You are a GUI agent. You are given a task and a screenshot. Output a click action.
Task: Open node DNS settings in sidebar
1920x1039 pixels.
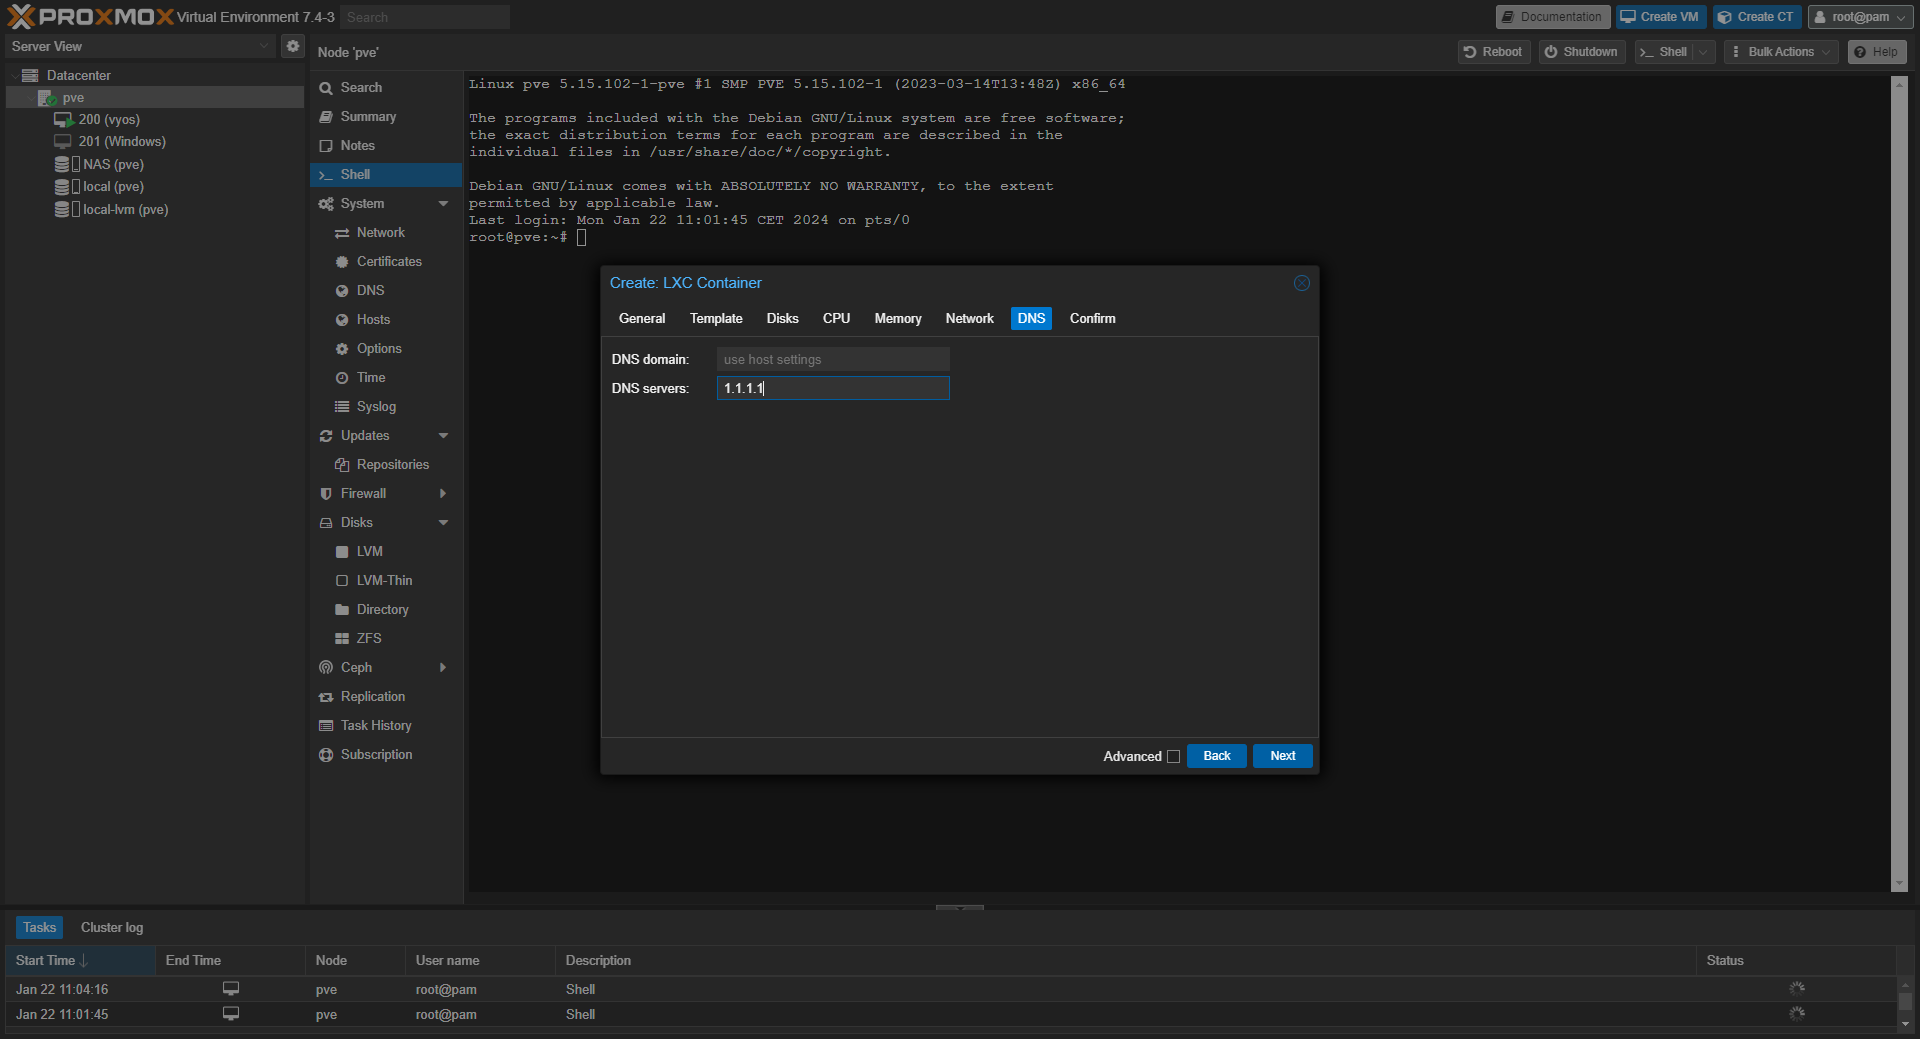pos(386,290)
